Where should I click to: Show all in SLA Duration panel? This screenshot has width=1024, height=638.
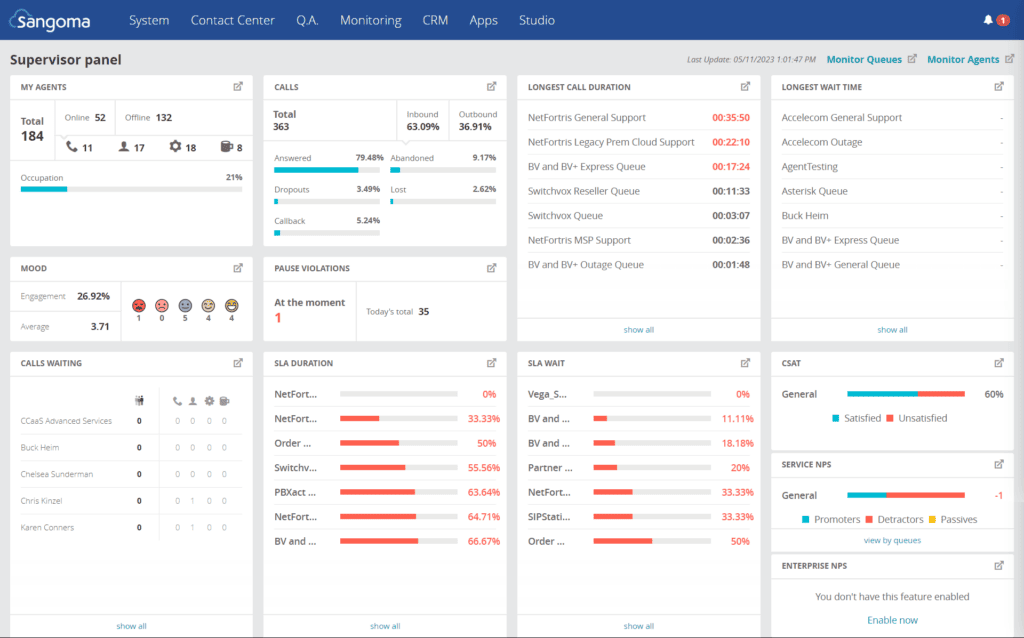[385, 626]
